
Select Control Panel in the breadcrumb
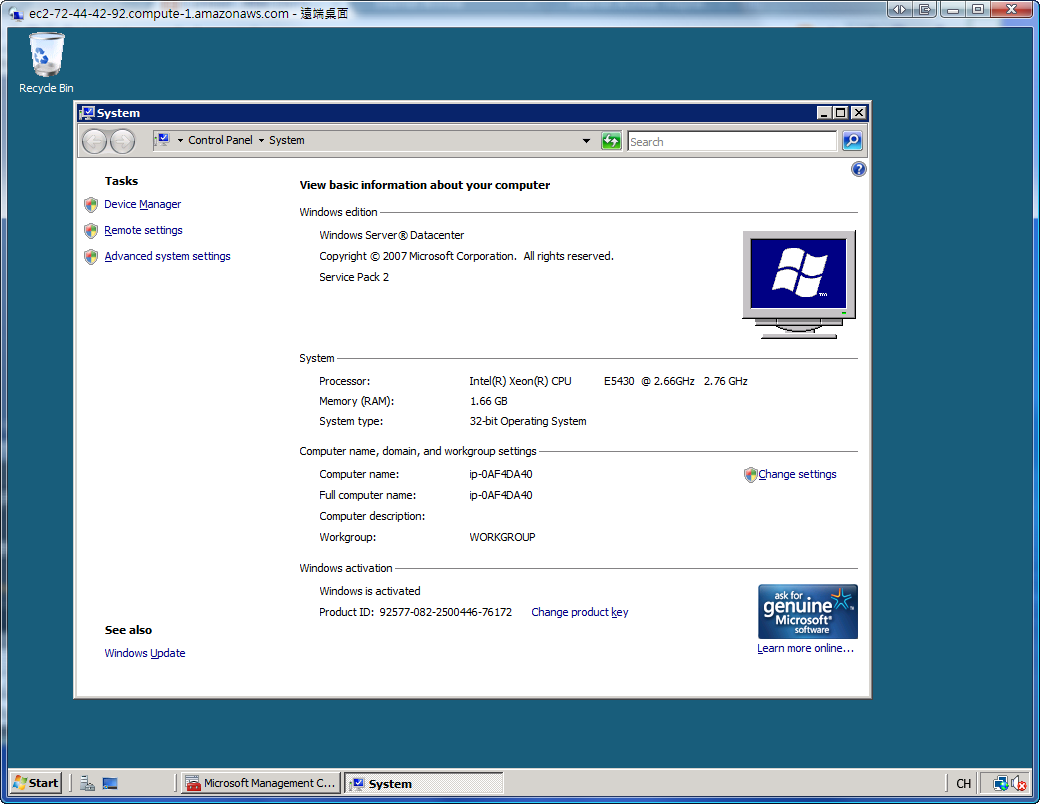coord(220,141)
